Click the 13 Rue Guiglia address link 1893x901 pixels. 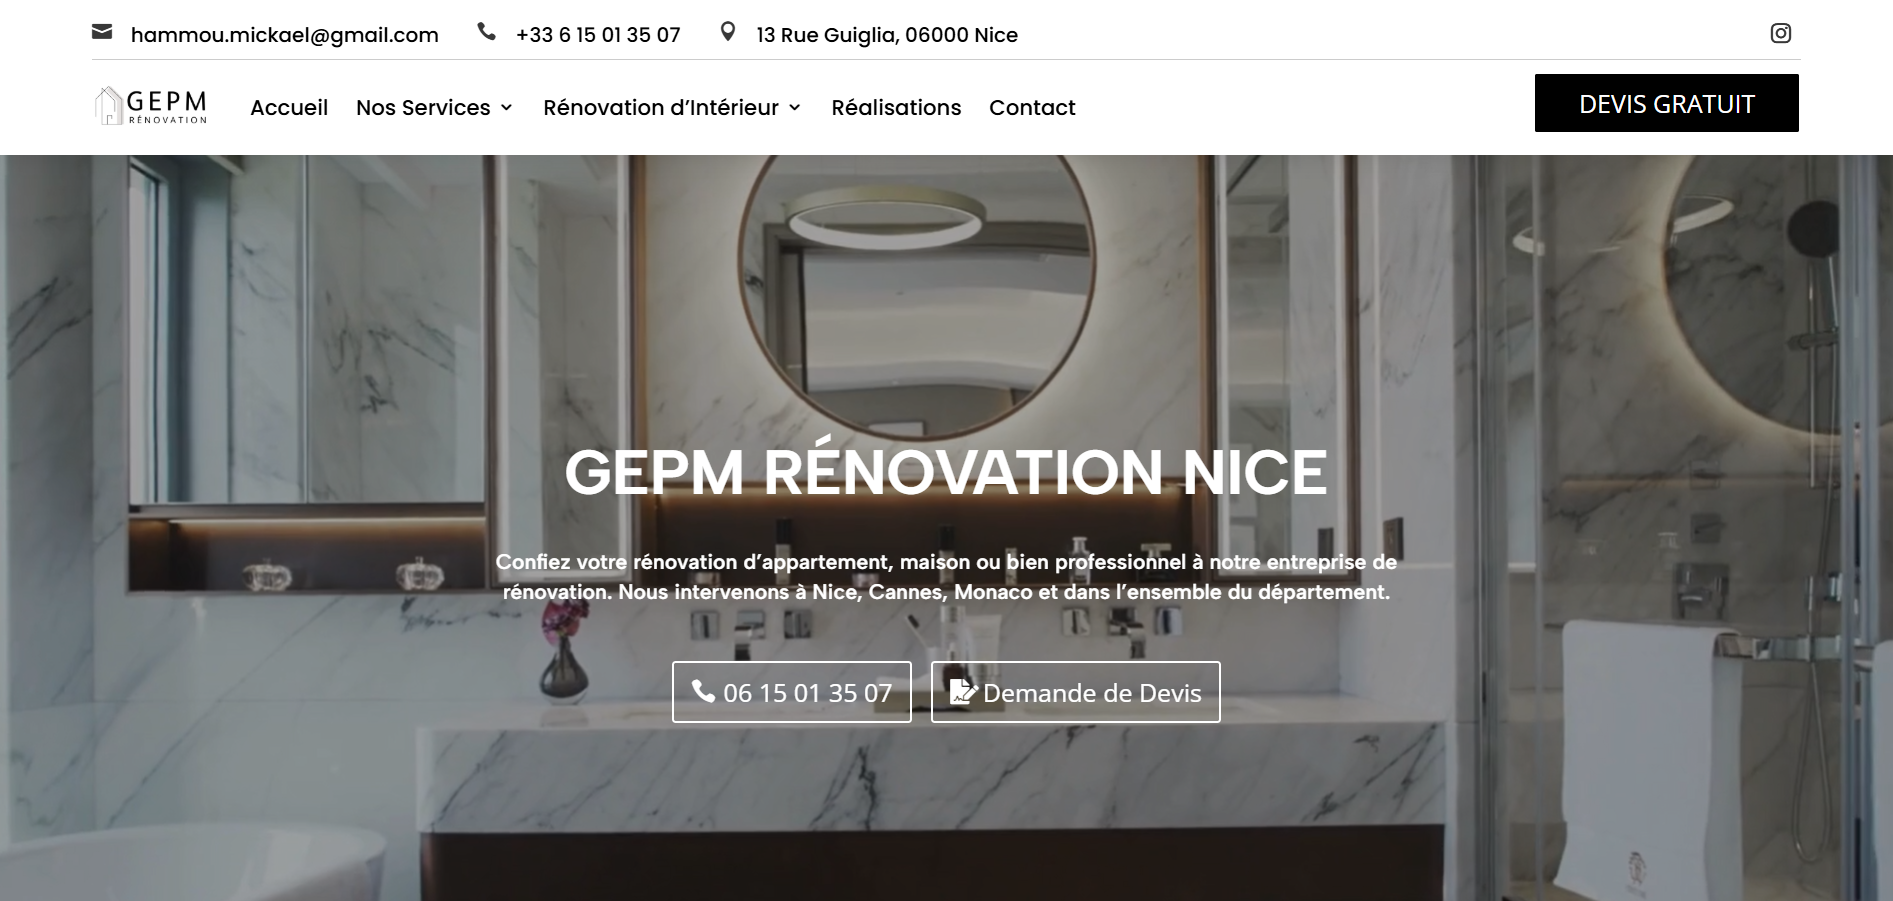[x=887, y=34]
